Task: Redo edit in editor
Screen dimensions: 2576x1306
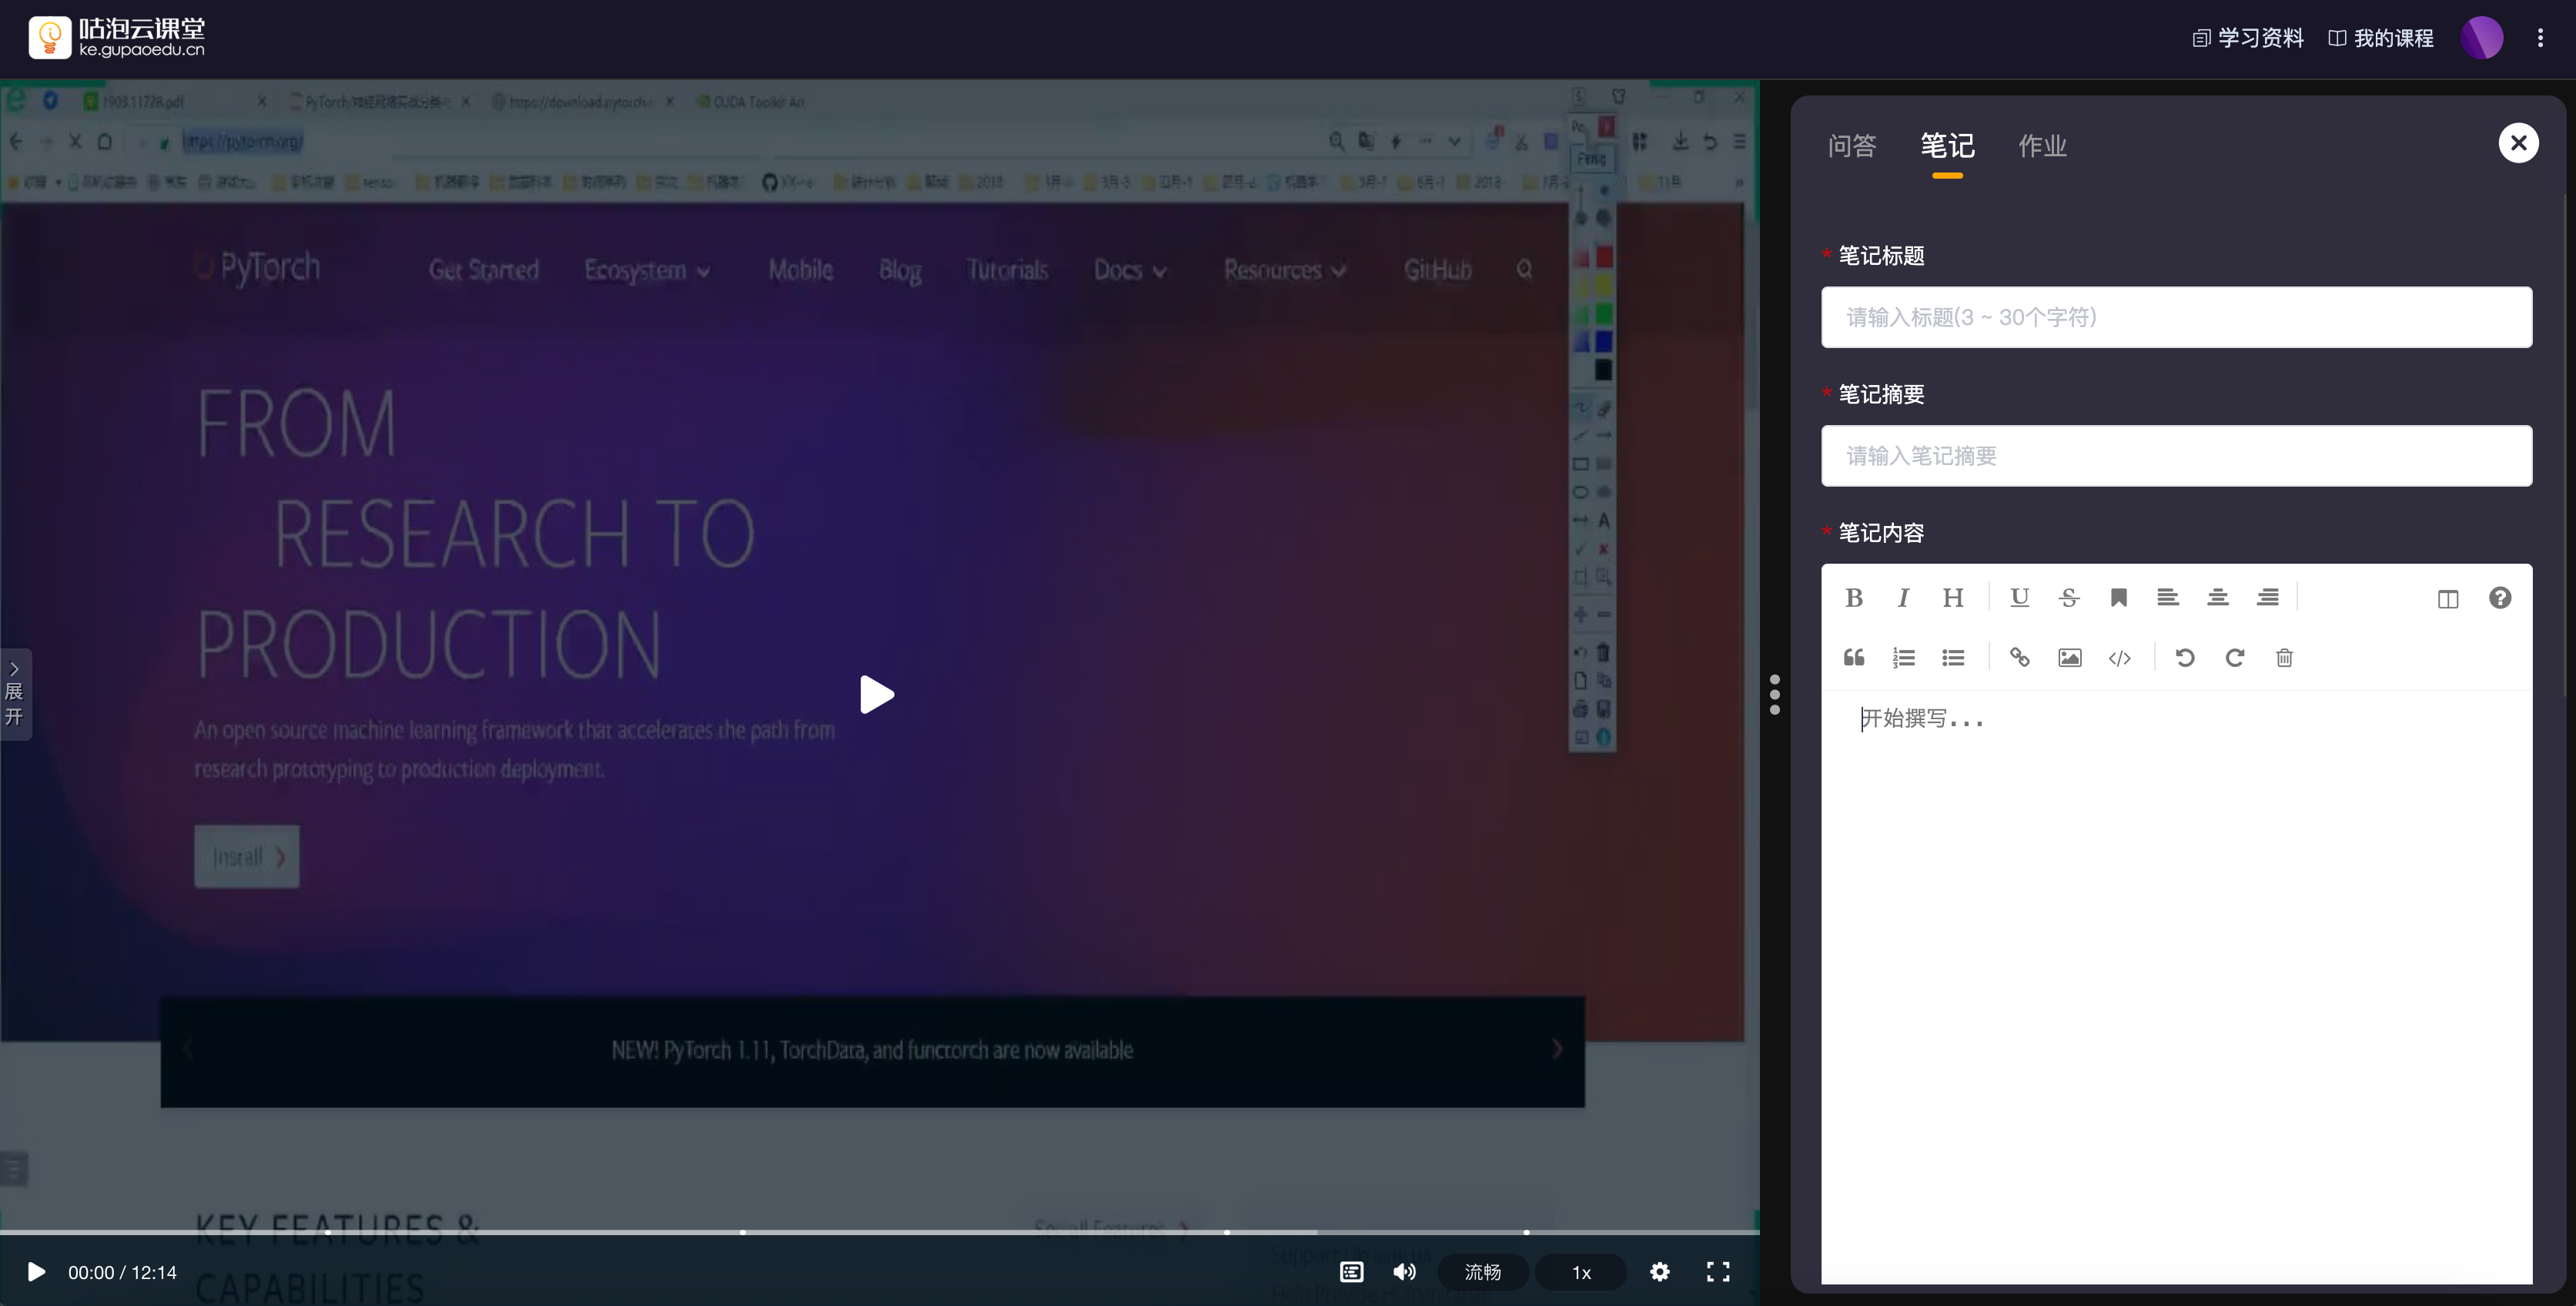Action: (x=2235, y=658)
